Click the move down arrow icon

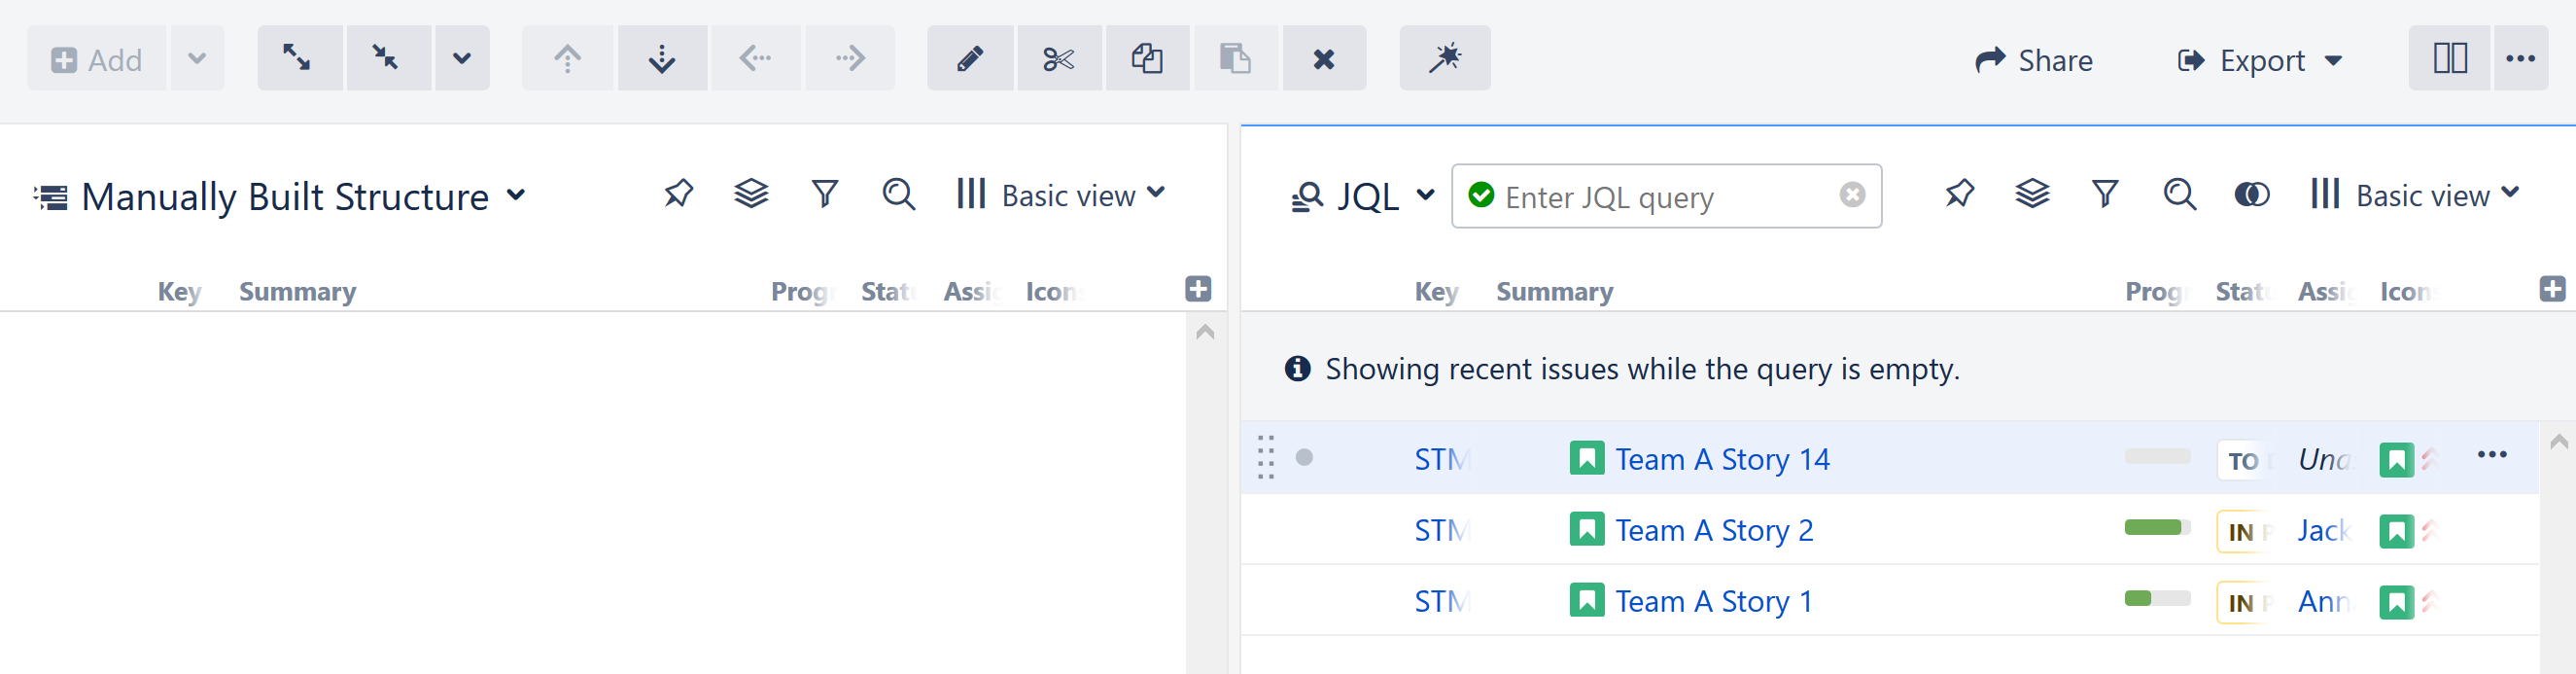(x=661, y=59)
